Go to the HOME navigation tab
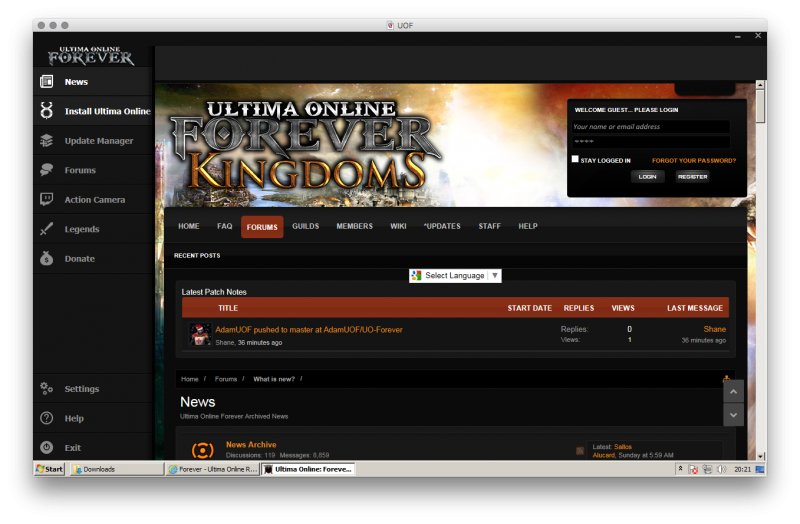Viewport: 800px width, 524px height. (189, 226)
